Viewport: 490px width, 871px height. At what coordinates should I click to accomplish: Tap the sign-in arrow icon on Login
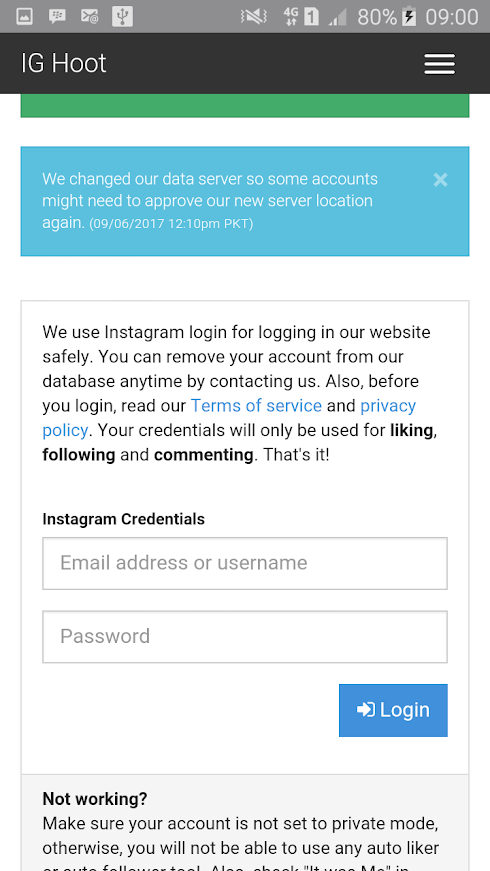(366, 709)
